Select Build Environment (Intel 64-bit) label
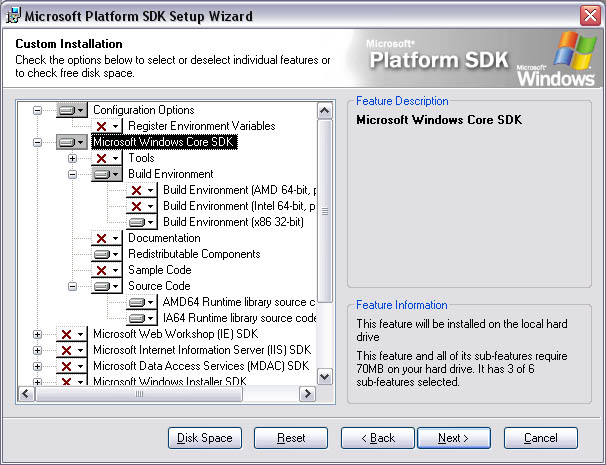606x465 pixels. pyautogui.click(x=239, y=206)
